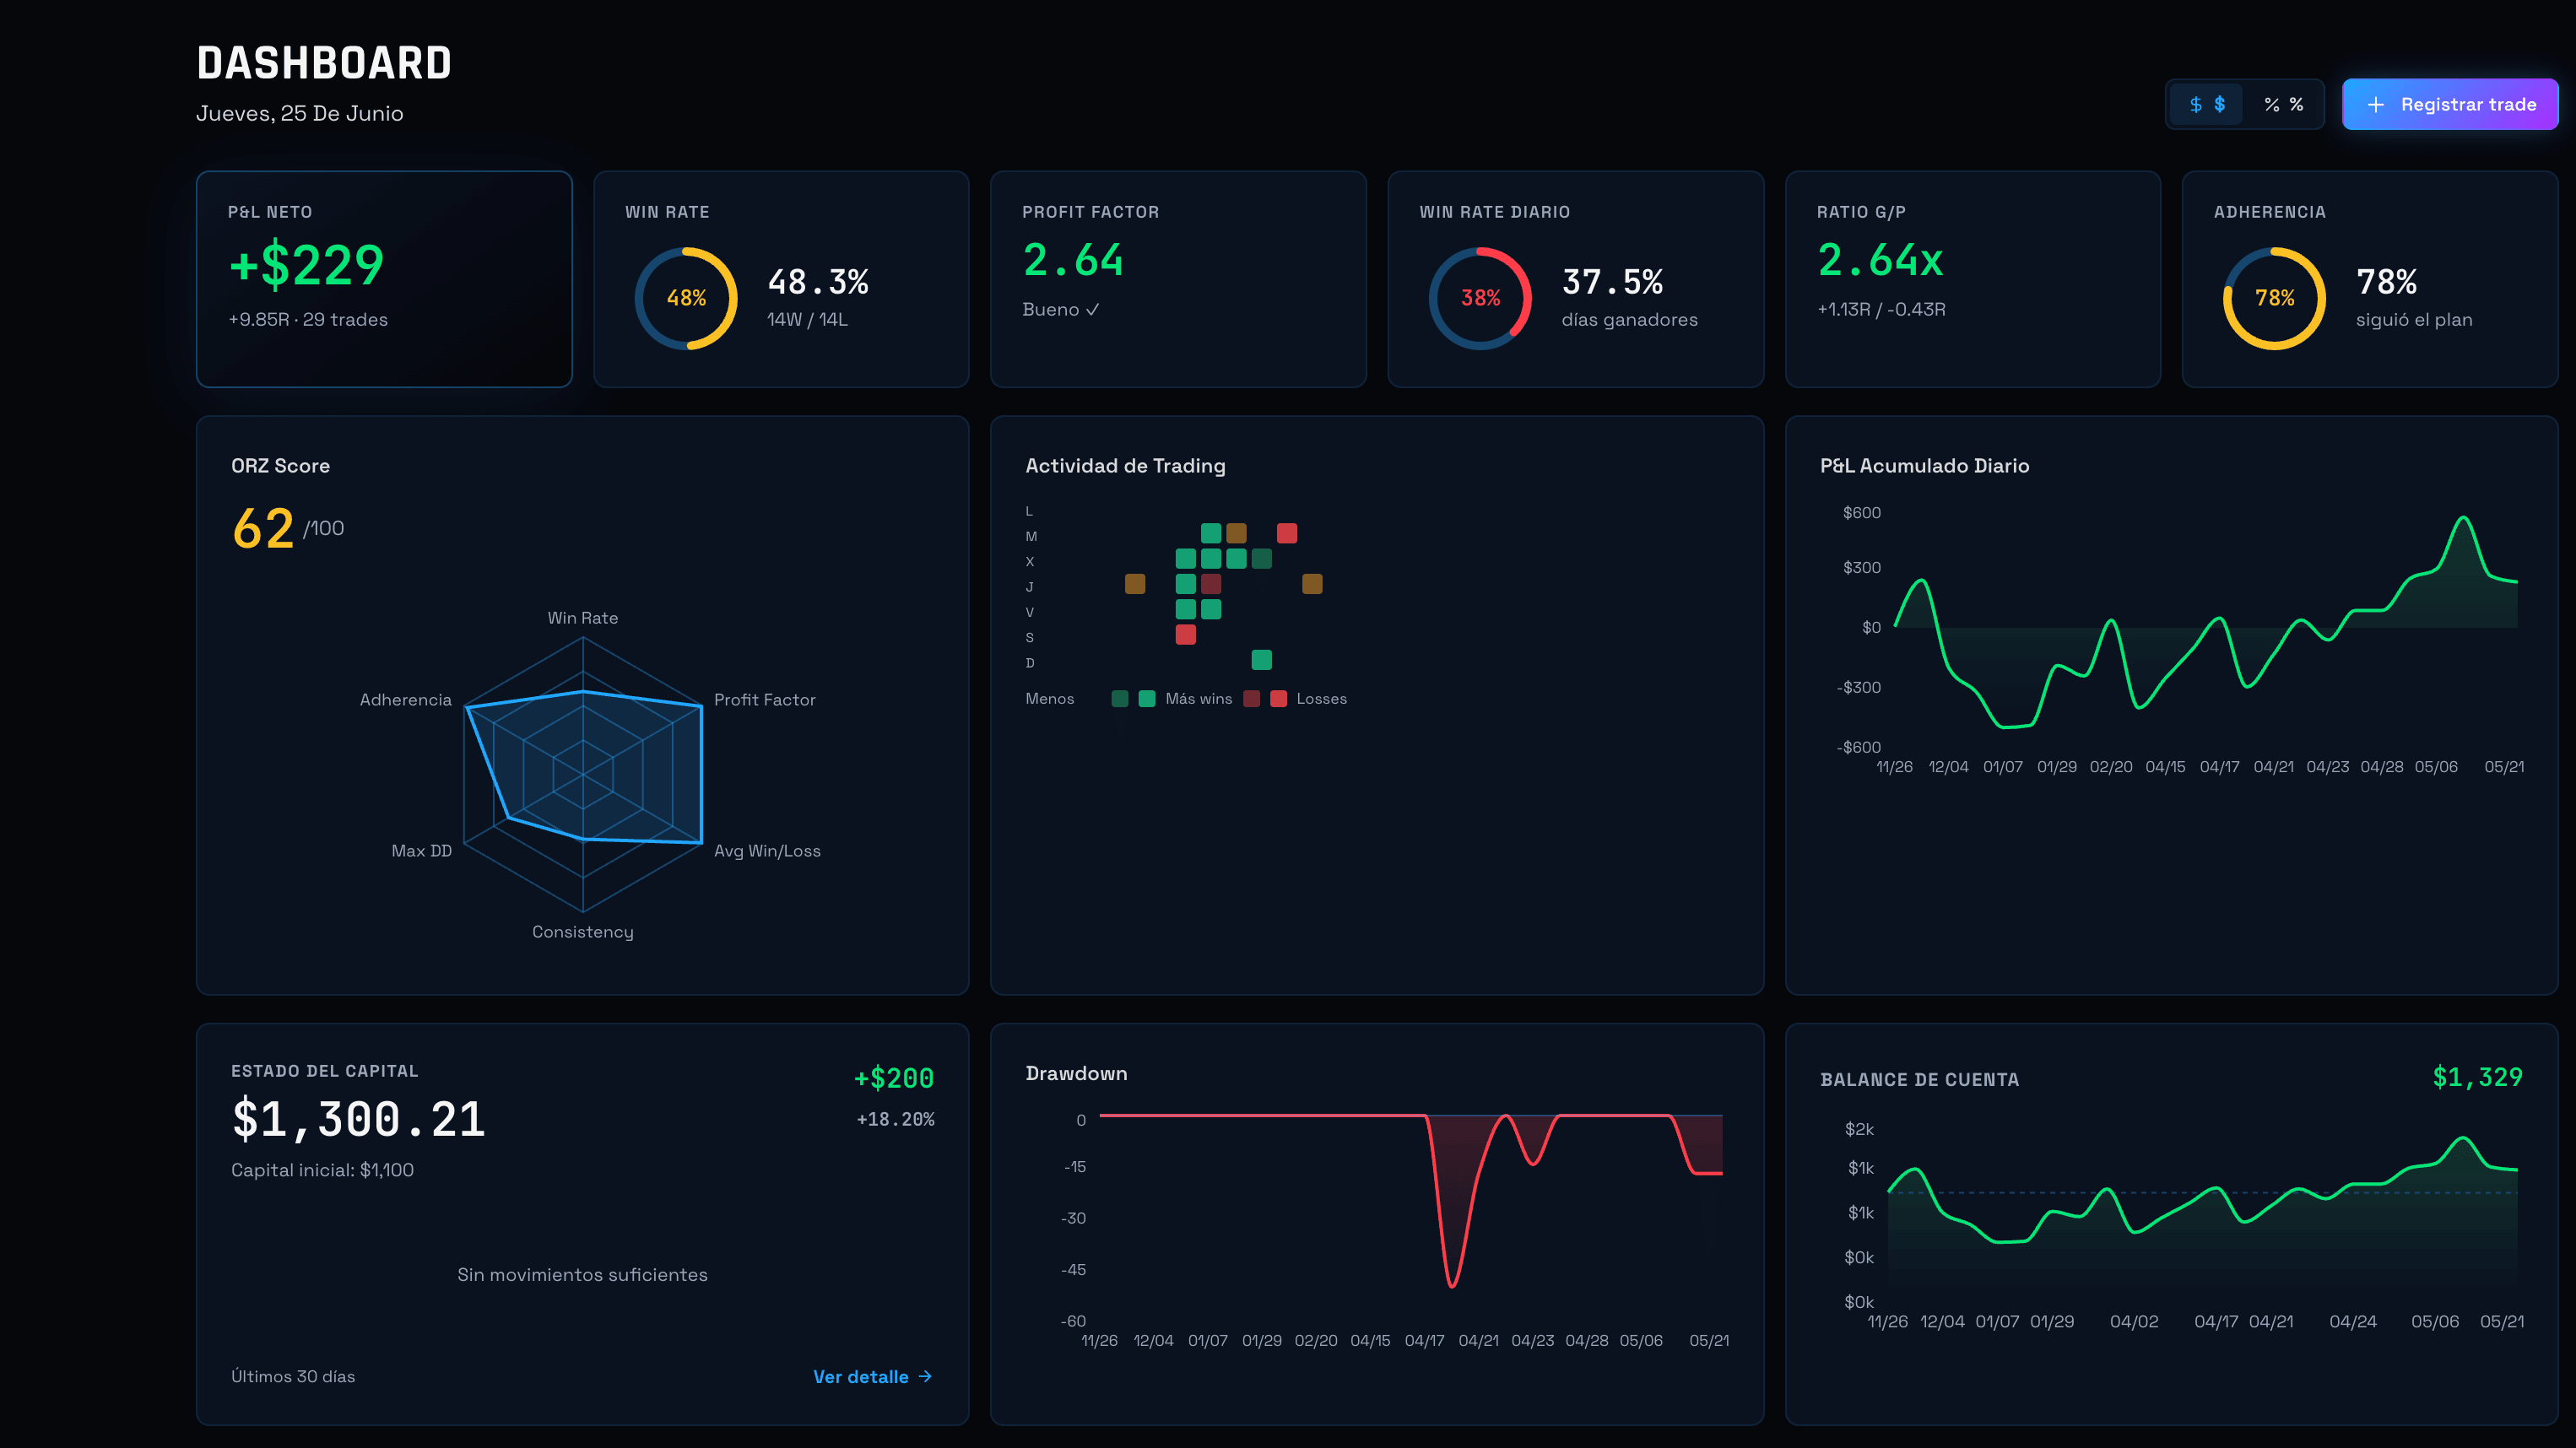Click the +18.20% gain percentage
2576x1448 pixels.
(x=895, y=1119)
